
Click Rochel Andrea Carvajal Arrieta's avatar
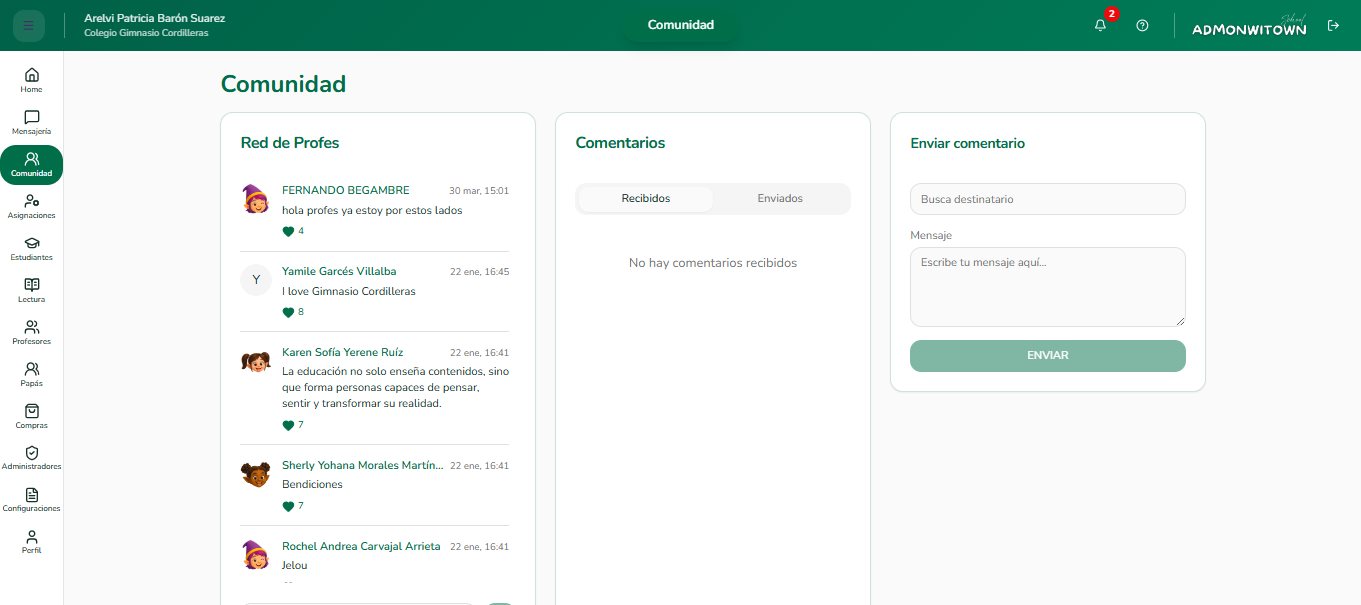tap(256, 555)
